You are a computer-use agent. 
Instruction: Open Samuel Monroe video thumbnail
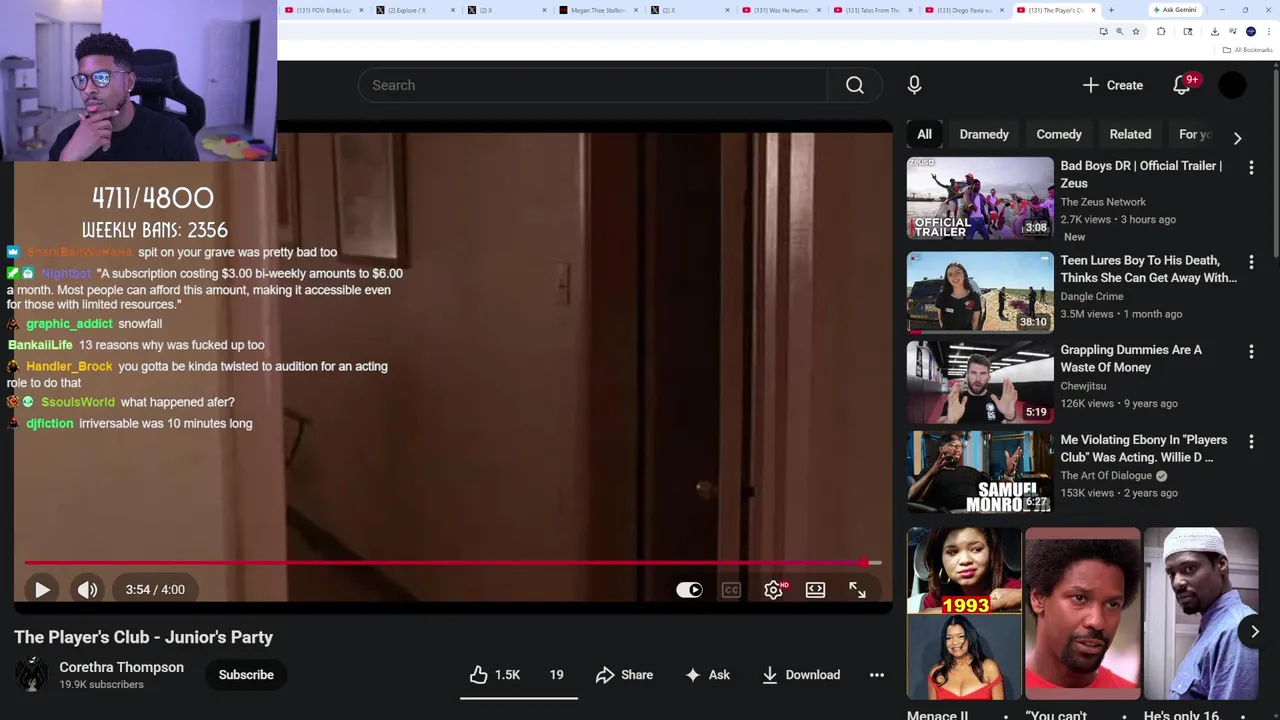point(980,471)
